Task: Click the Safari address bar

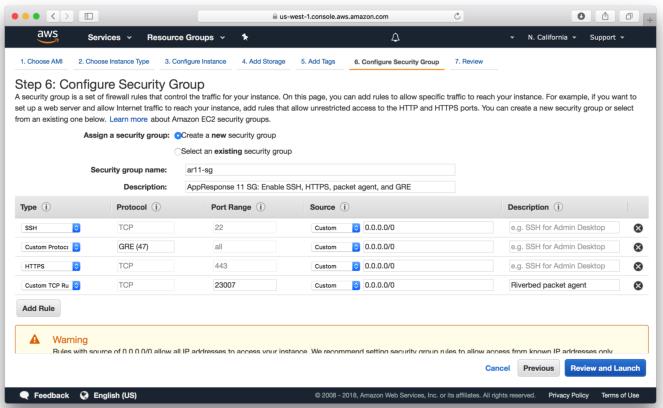Action: tap(330, 16)
